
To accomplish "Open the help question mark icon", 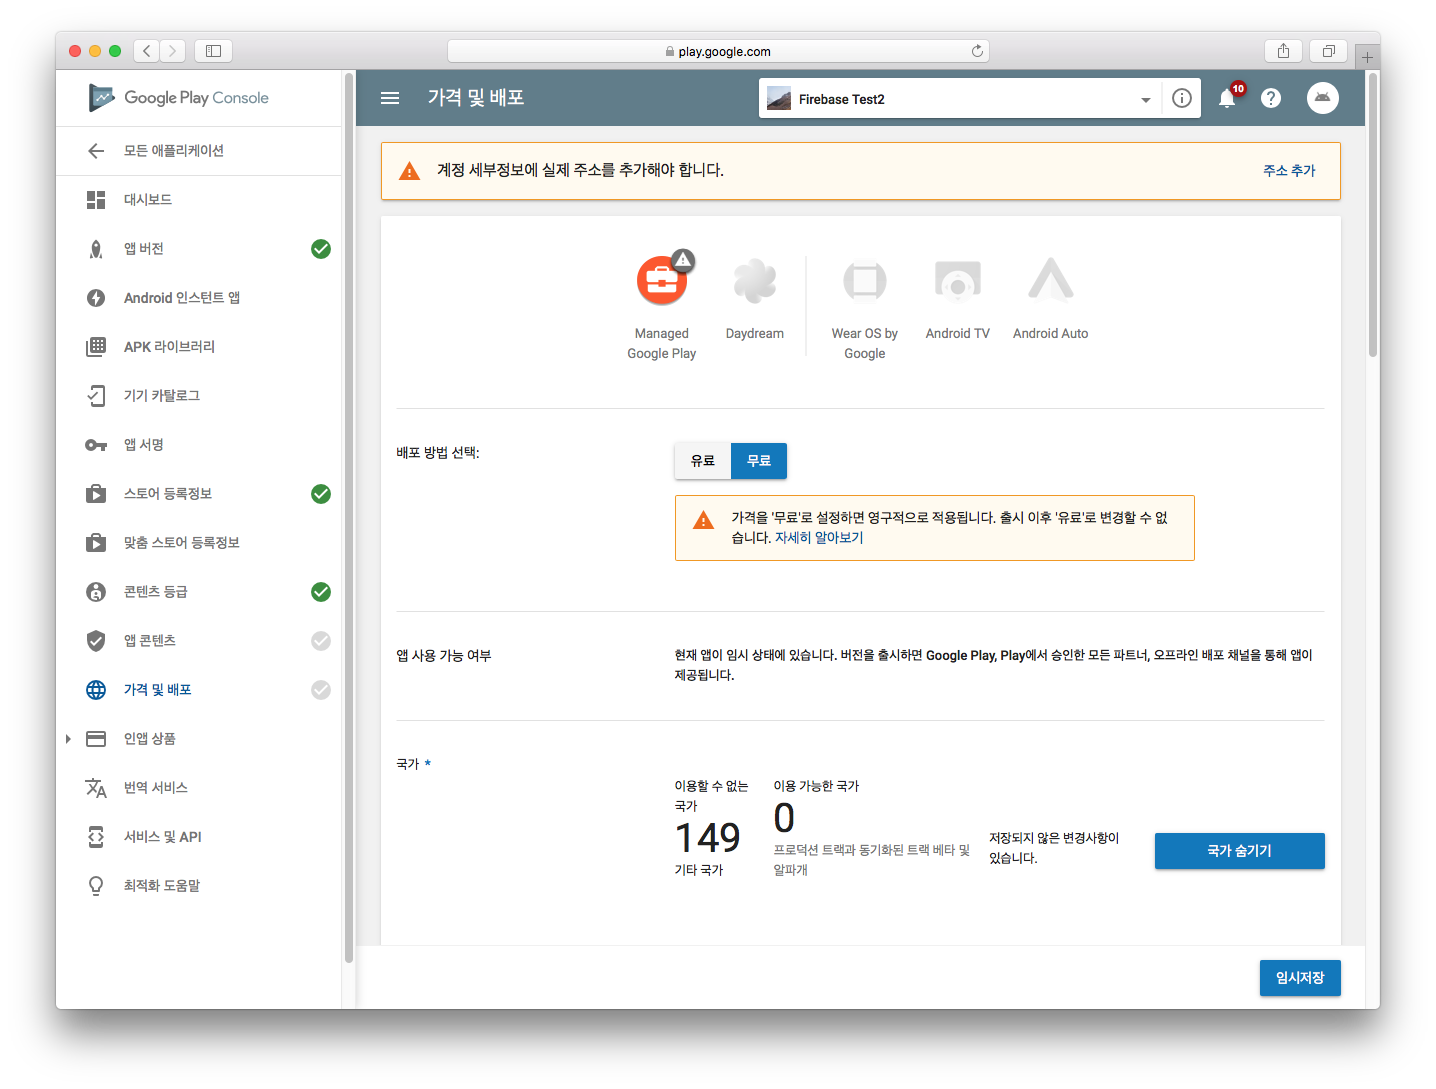I will pyautogui.click(x=1271, y=98).
